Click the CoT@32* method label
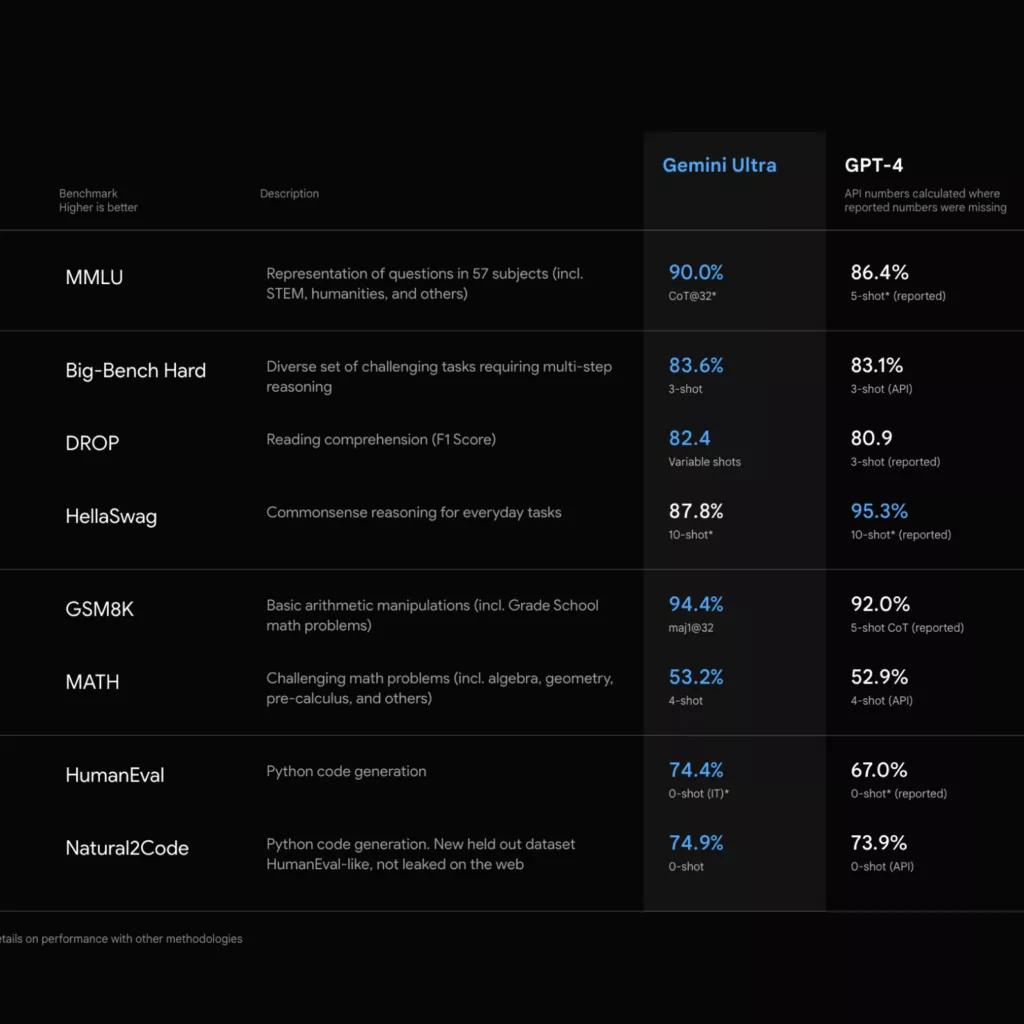 coord(692,296)
